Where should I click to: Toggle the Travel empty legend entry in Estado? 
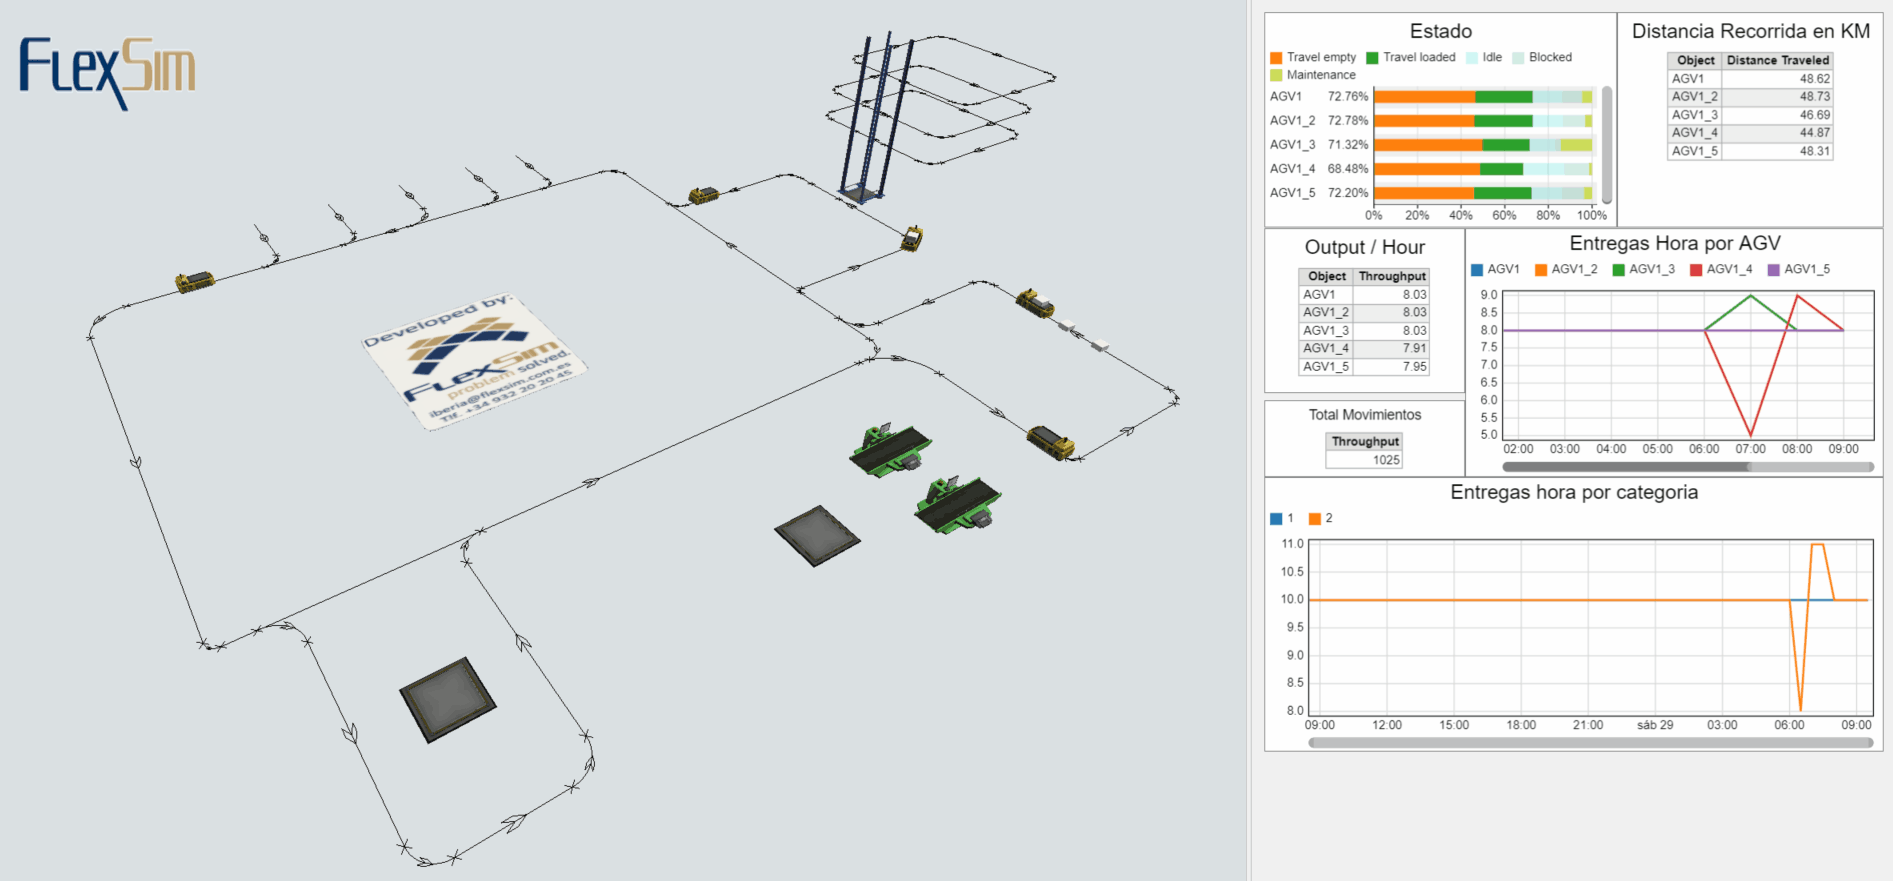(x=1313, y=58)
